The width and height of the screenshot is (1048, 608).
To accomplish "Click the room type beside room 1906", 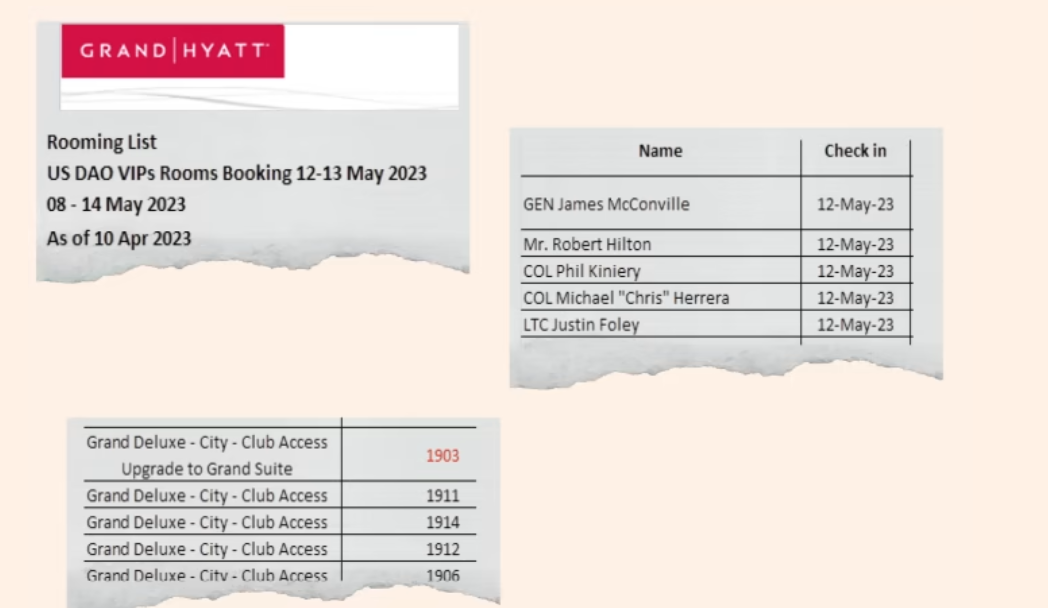I will click(x=207, y=575).
